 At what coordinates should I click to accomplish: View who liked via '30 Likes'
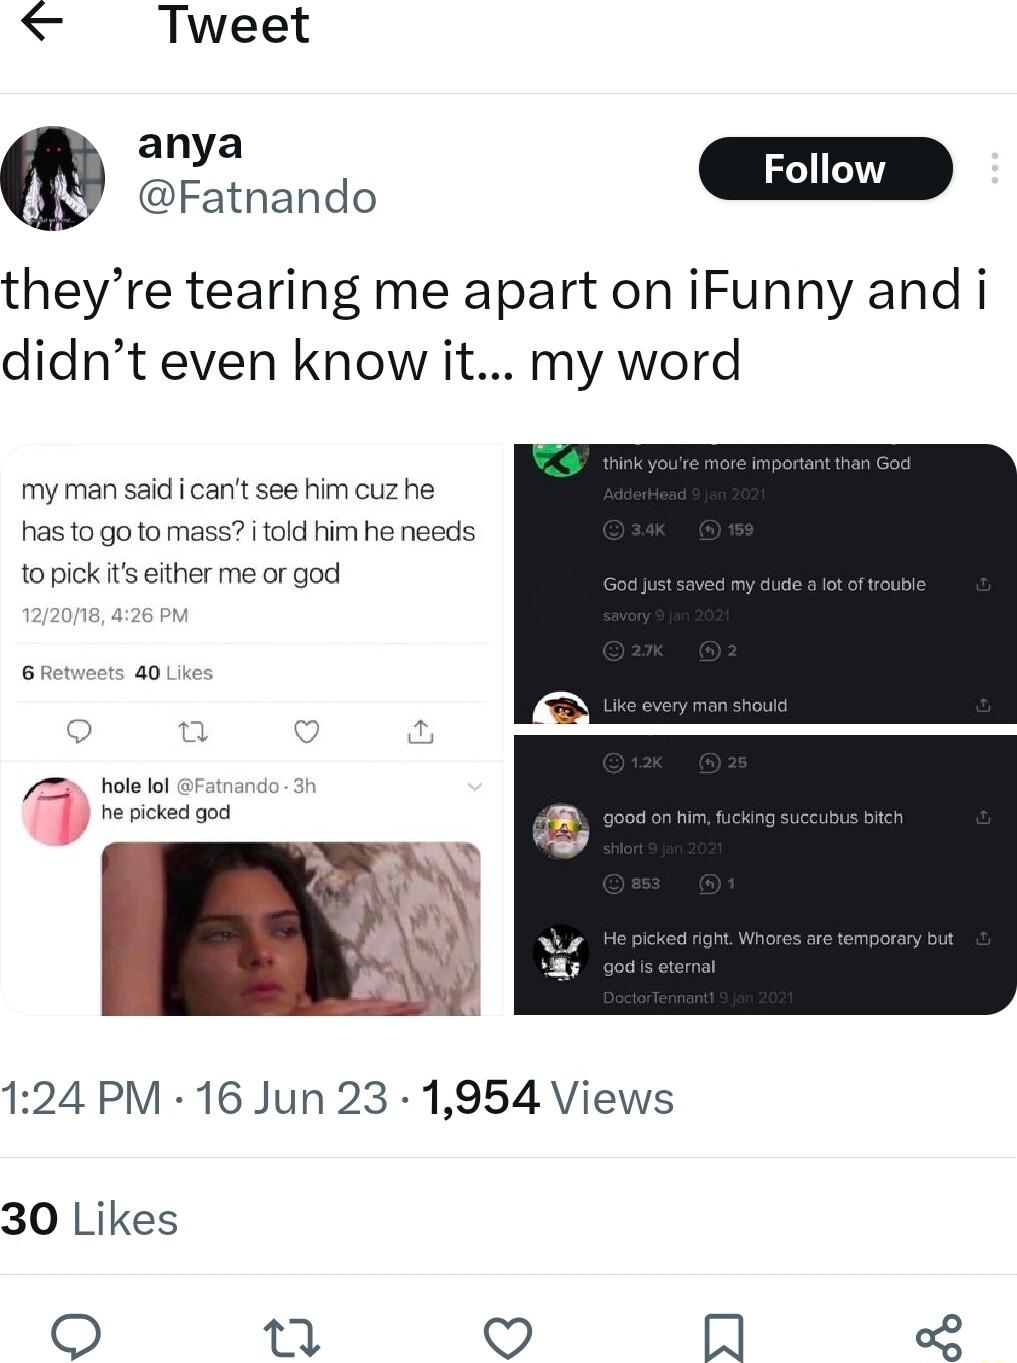pyautogui.click(x=89, y=1218)
